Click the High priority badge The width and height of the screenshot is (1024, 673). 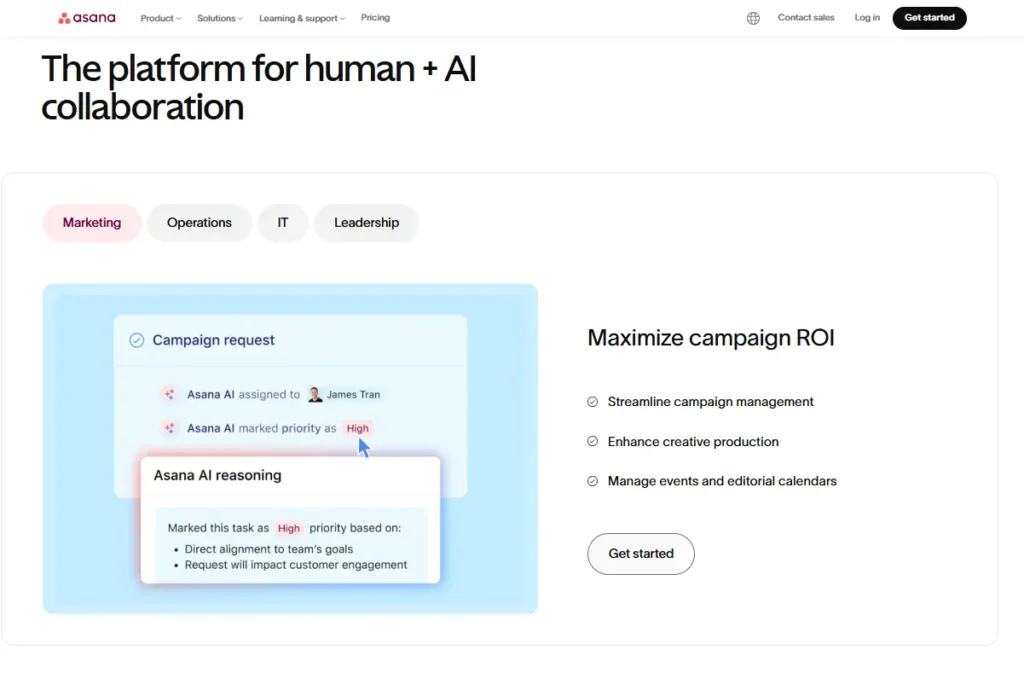tap(357, 428)
